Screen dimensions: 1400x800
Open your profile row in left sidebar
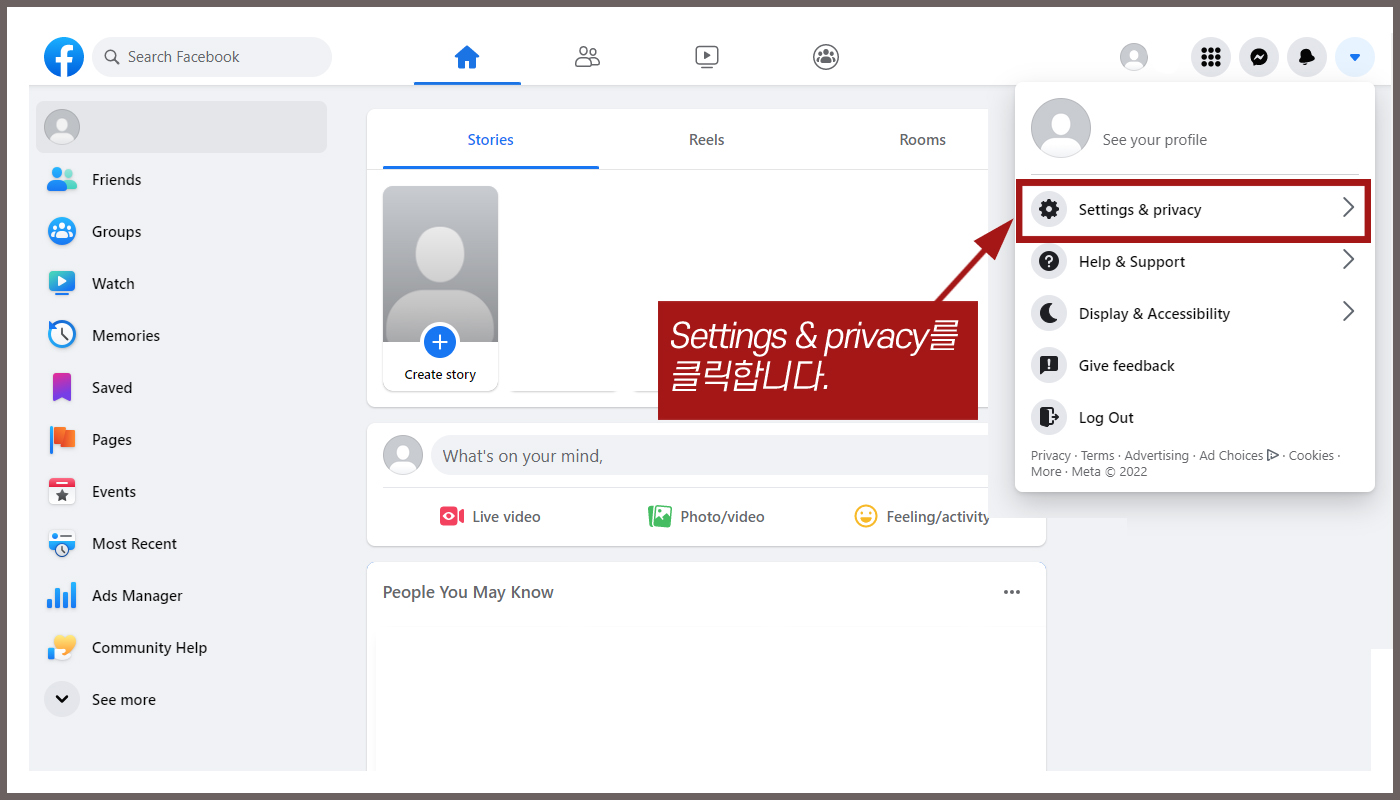(x=182, y=127)
